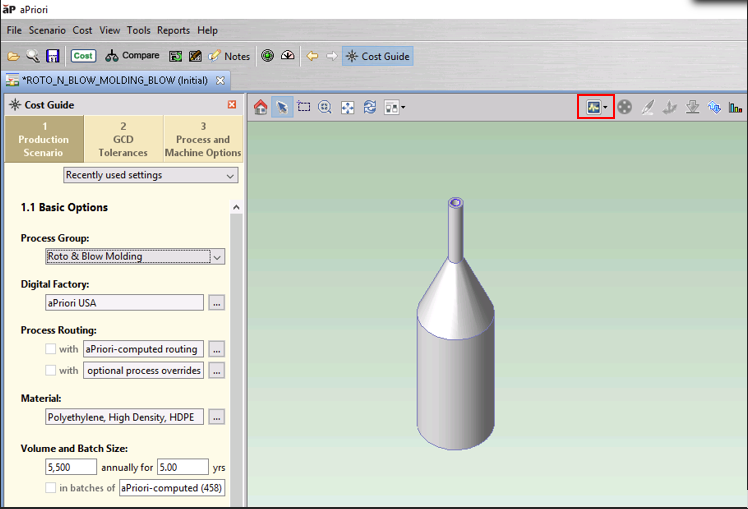Open Notes from the toolbar
The height and width of the screenshot is (509, 748).
[x=229, y=56]
